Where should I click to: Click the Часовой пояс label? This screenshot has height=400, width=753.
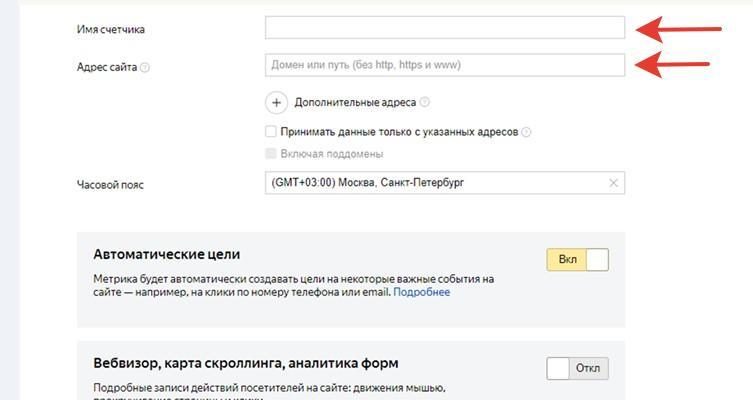110,185
